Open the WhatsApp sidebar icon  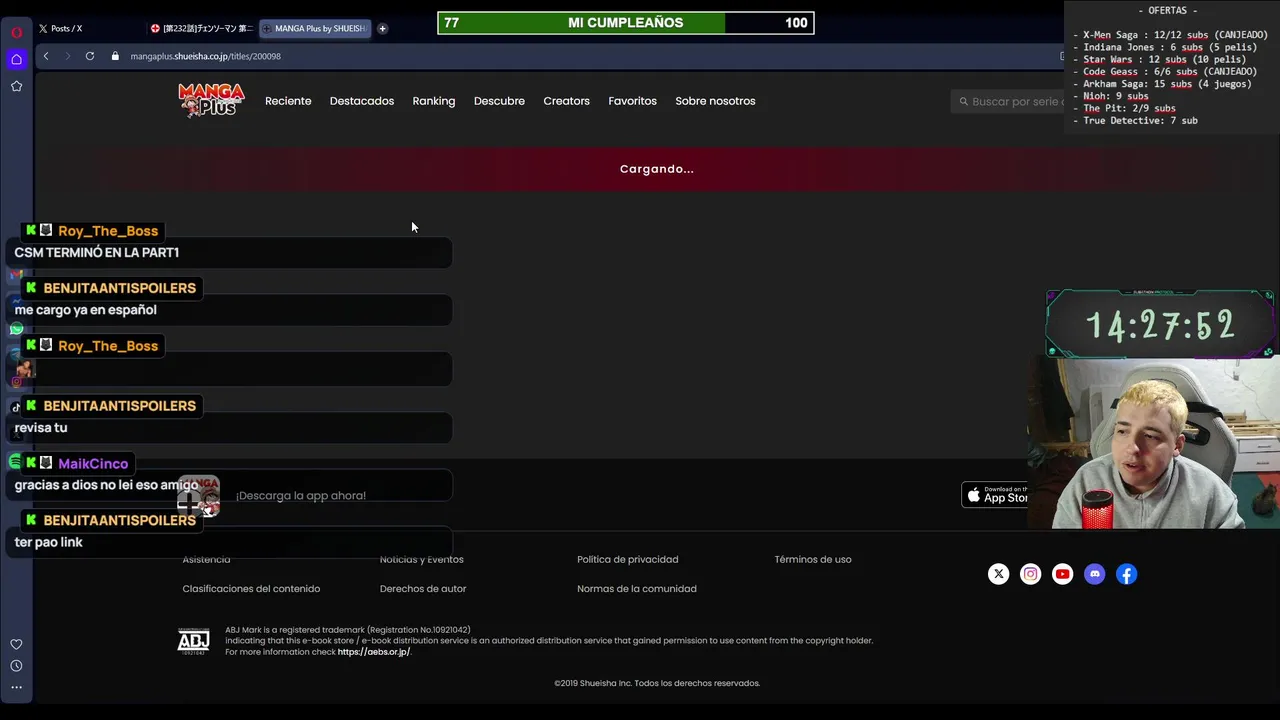coord(16,328)
